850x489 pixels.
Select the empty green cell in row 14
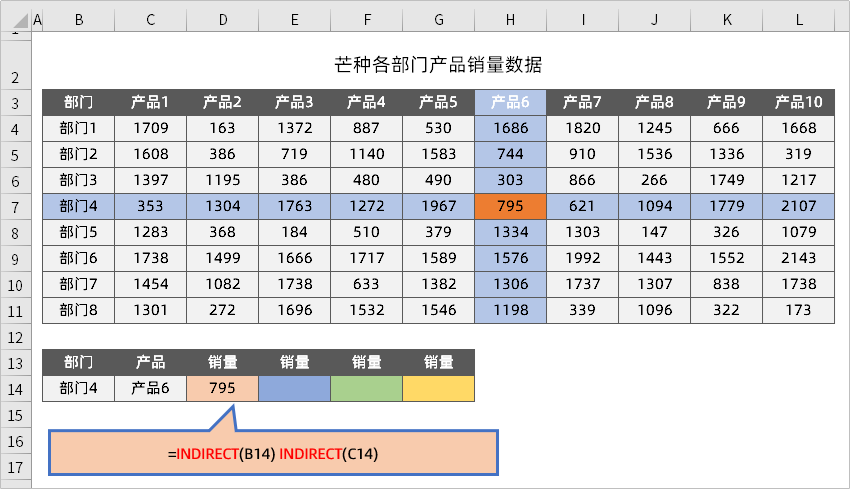click(366, 388)
